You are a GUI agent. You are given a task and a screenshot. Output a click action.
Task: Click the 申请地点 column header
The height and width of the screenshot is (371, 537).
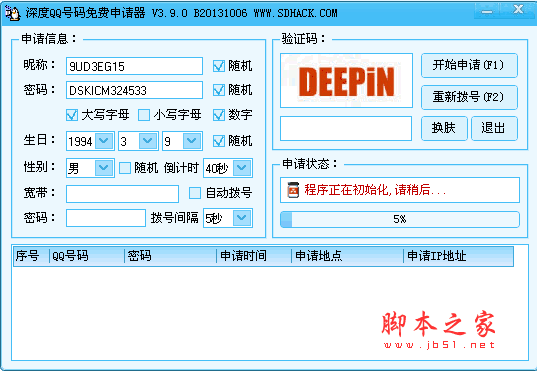click(348, 256)
